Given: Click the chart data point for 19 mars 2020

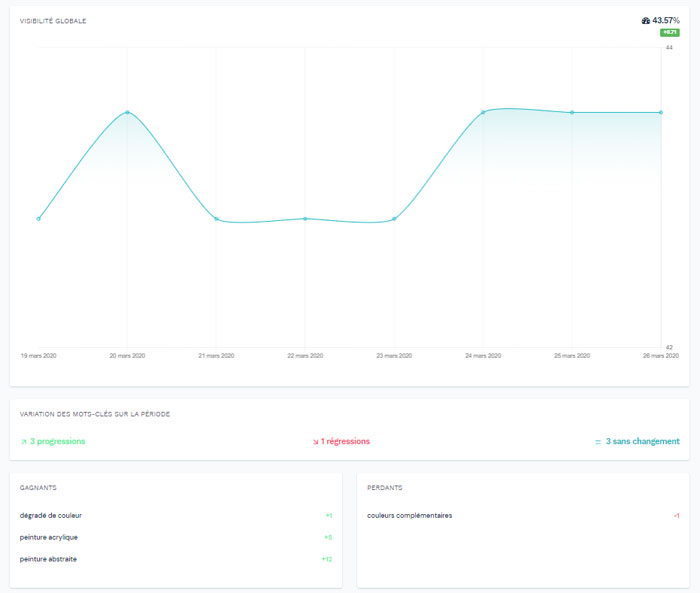Looking at the screenshot, I should (38, 218).
